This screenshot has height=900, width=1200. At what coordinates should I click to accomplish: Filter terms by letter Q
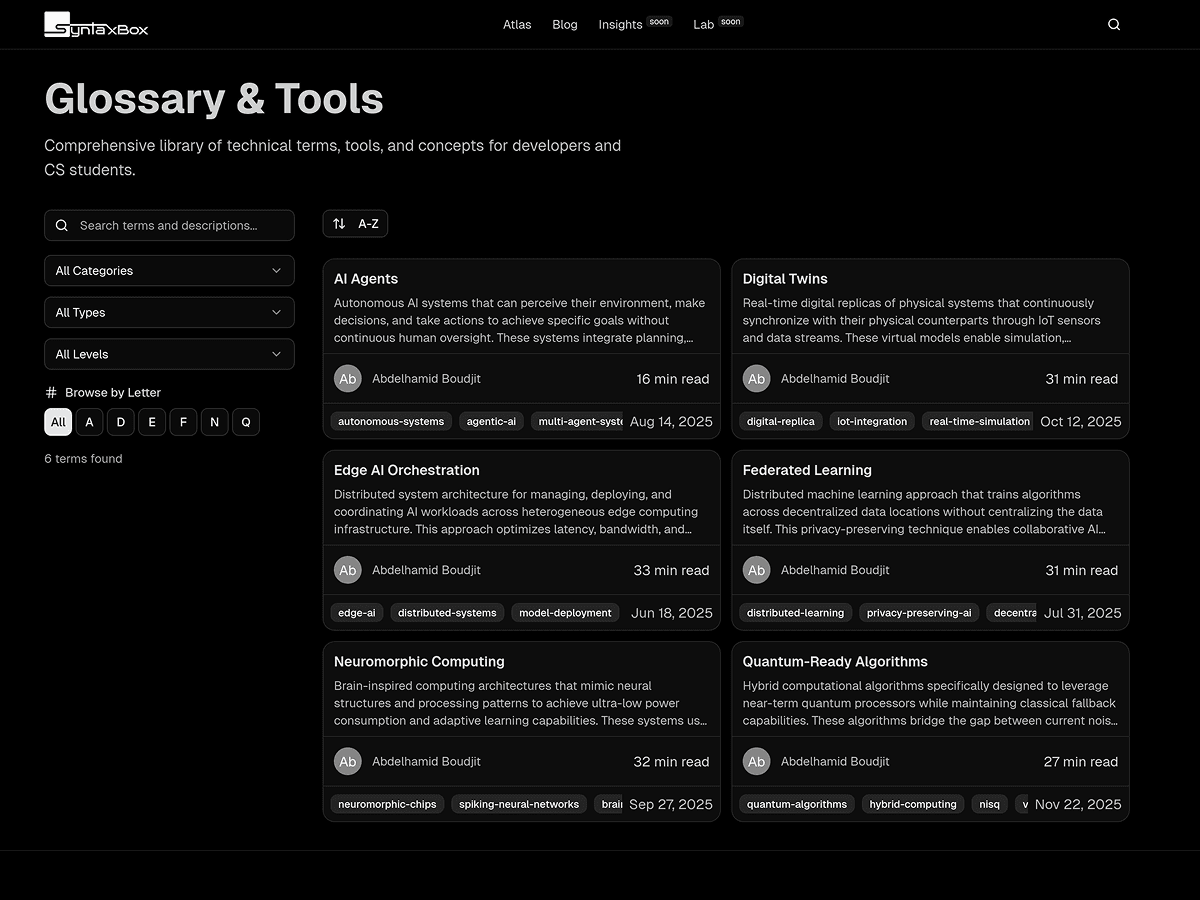tap(246, 422)
